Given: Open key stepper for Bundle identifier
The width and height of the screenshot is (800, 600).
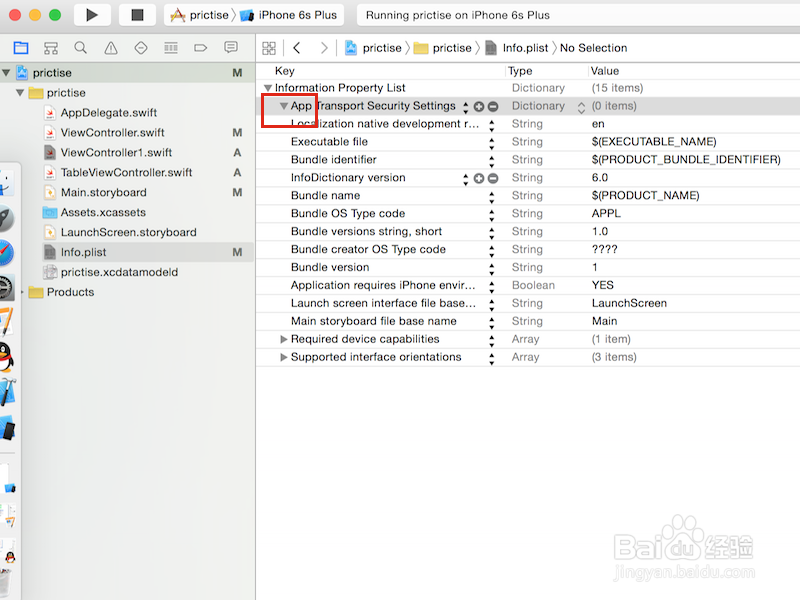Looking at the screenshot, I should [492, 161].
